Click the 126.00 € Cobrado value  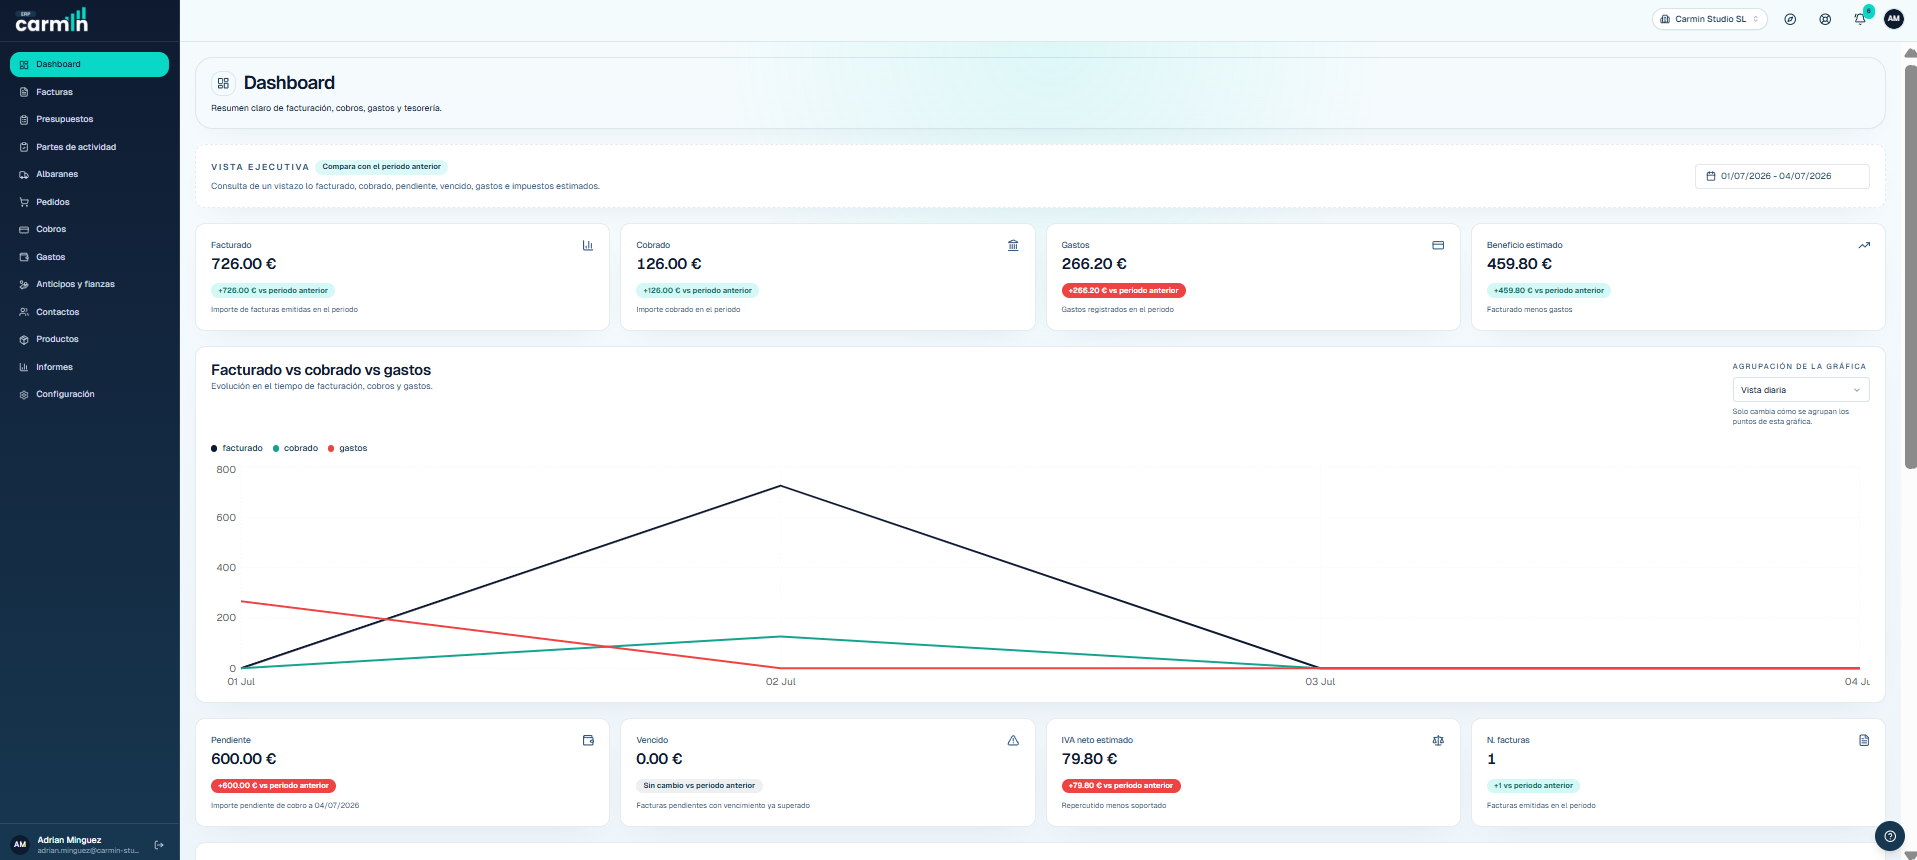tap(669, 264)
